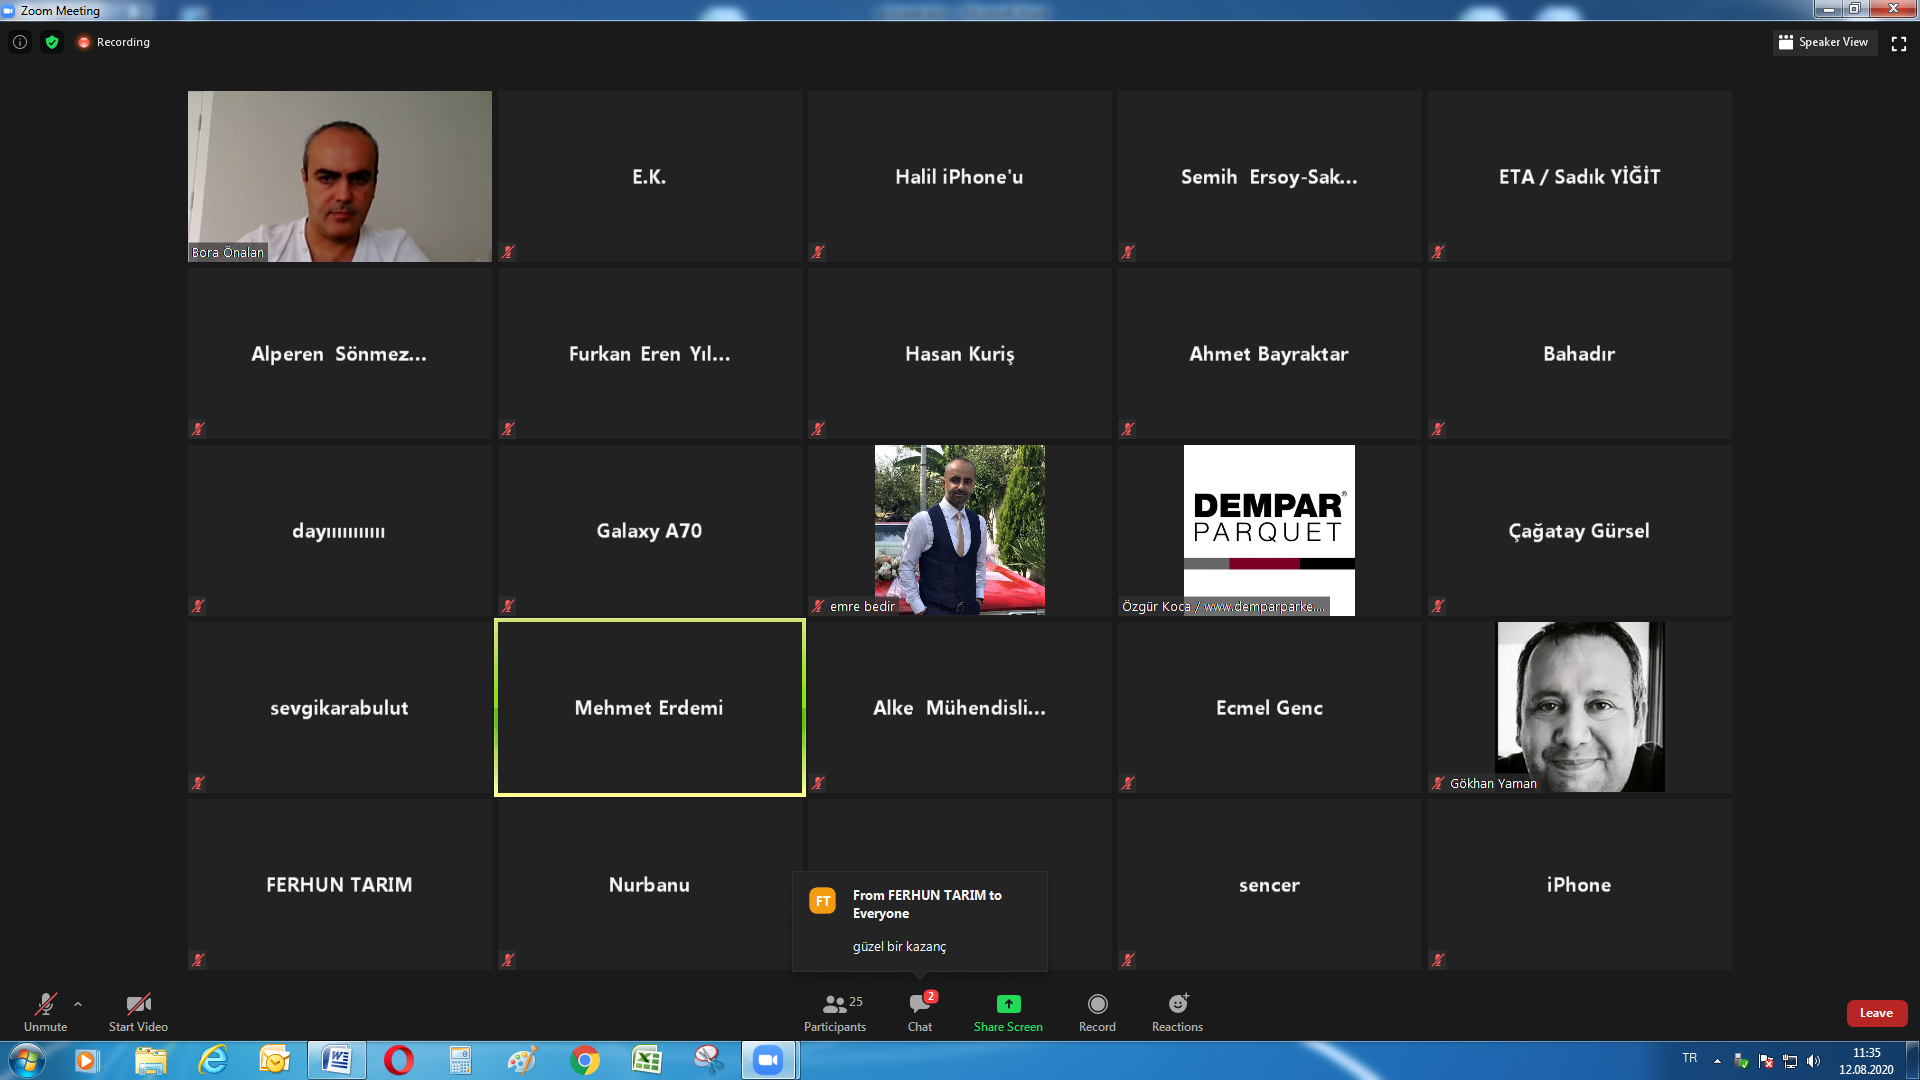
Task: Click the Record icon
Action: [1097, 1004]
